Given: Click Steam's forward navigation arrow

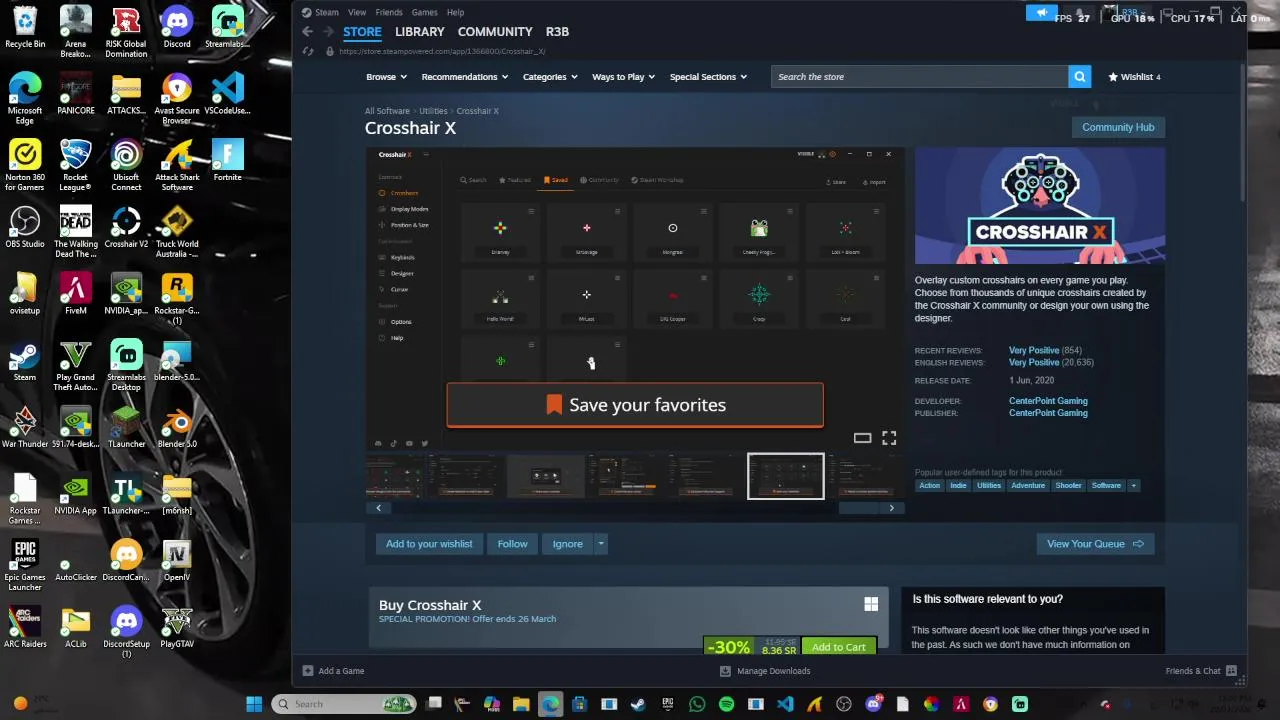Looking at the screenshot, I should (x=327, y=32).
